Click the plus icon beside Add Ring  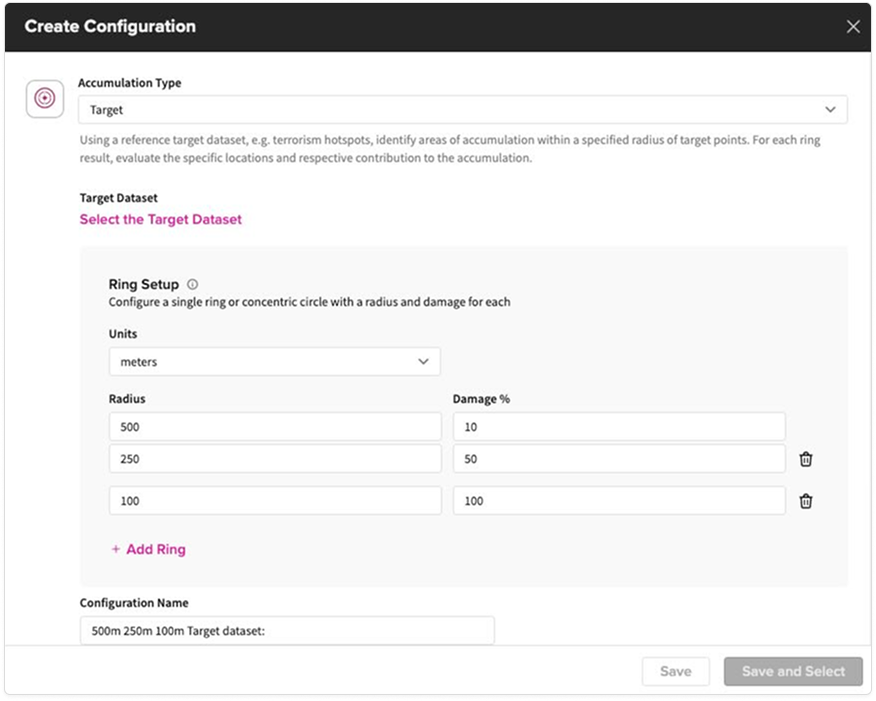tap(115, 549)
